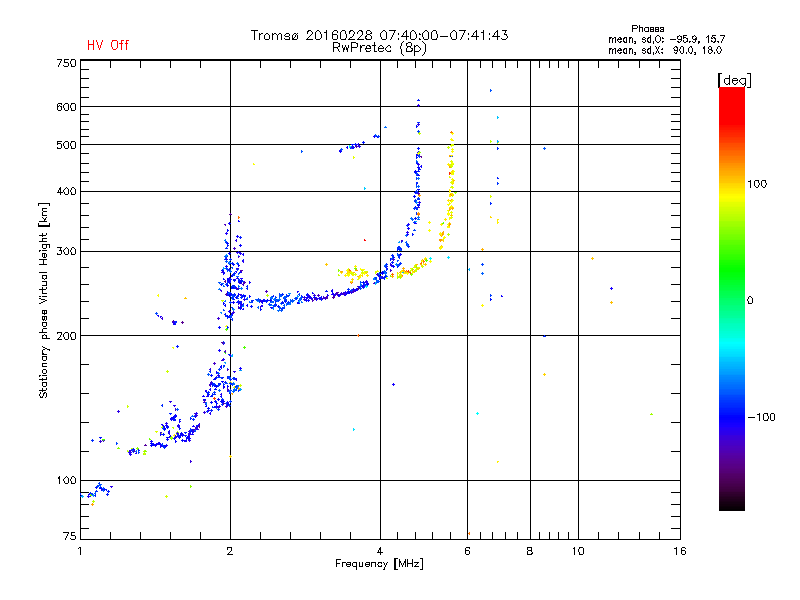Click the 'Phases' header text
The image size is (800, 600).
coord(647,29)
